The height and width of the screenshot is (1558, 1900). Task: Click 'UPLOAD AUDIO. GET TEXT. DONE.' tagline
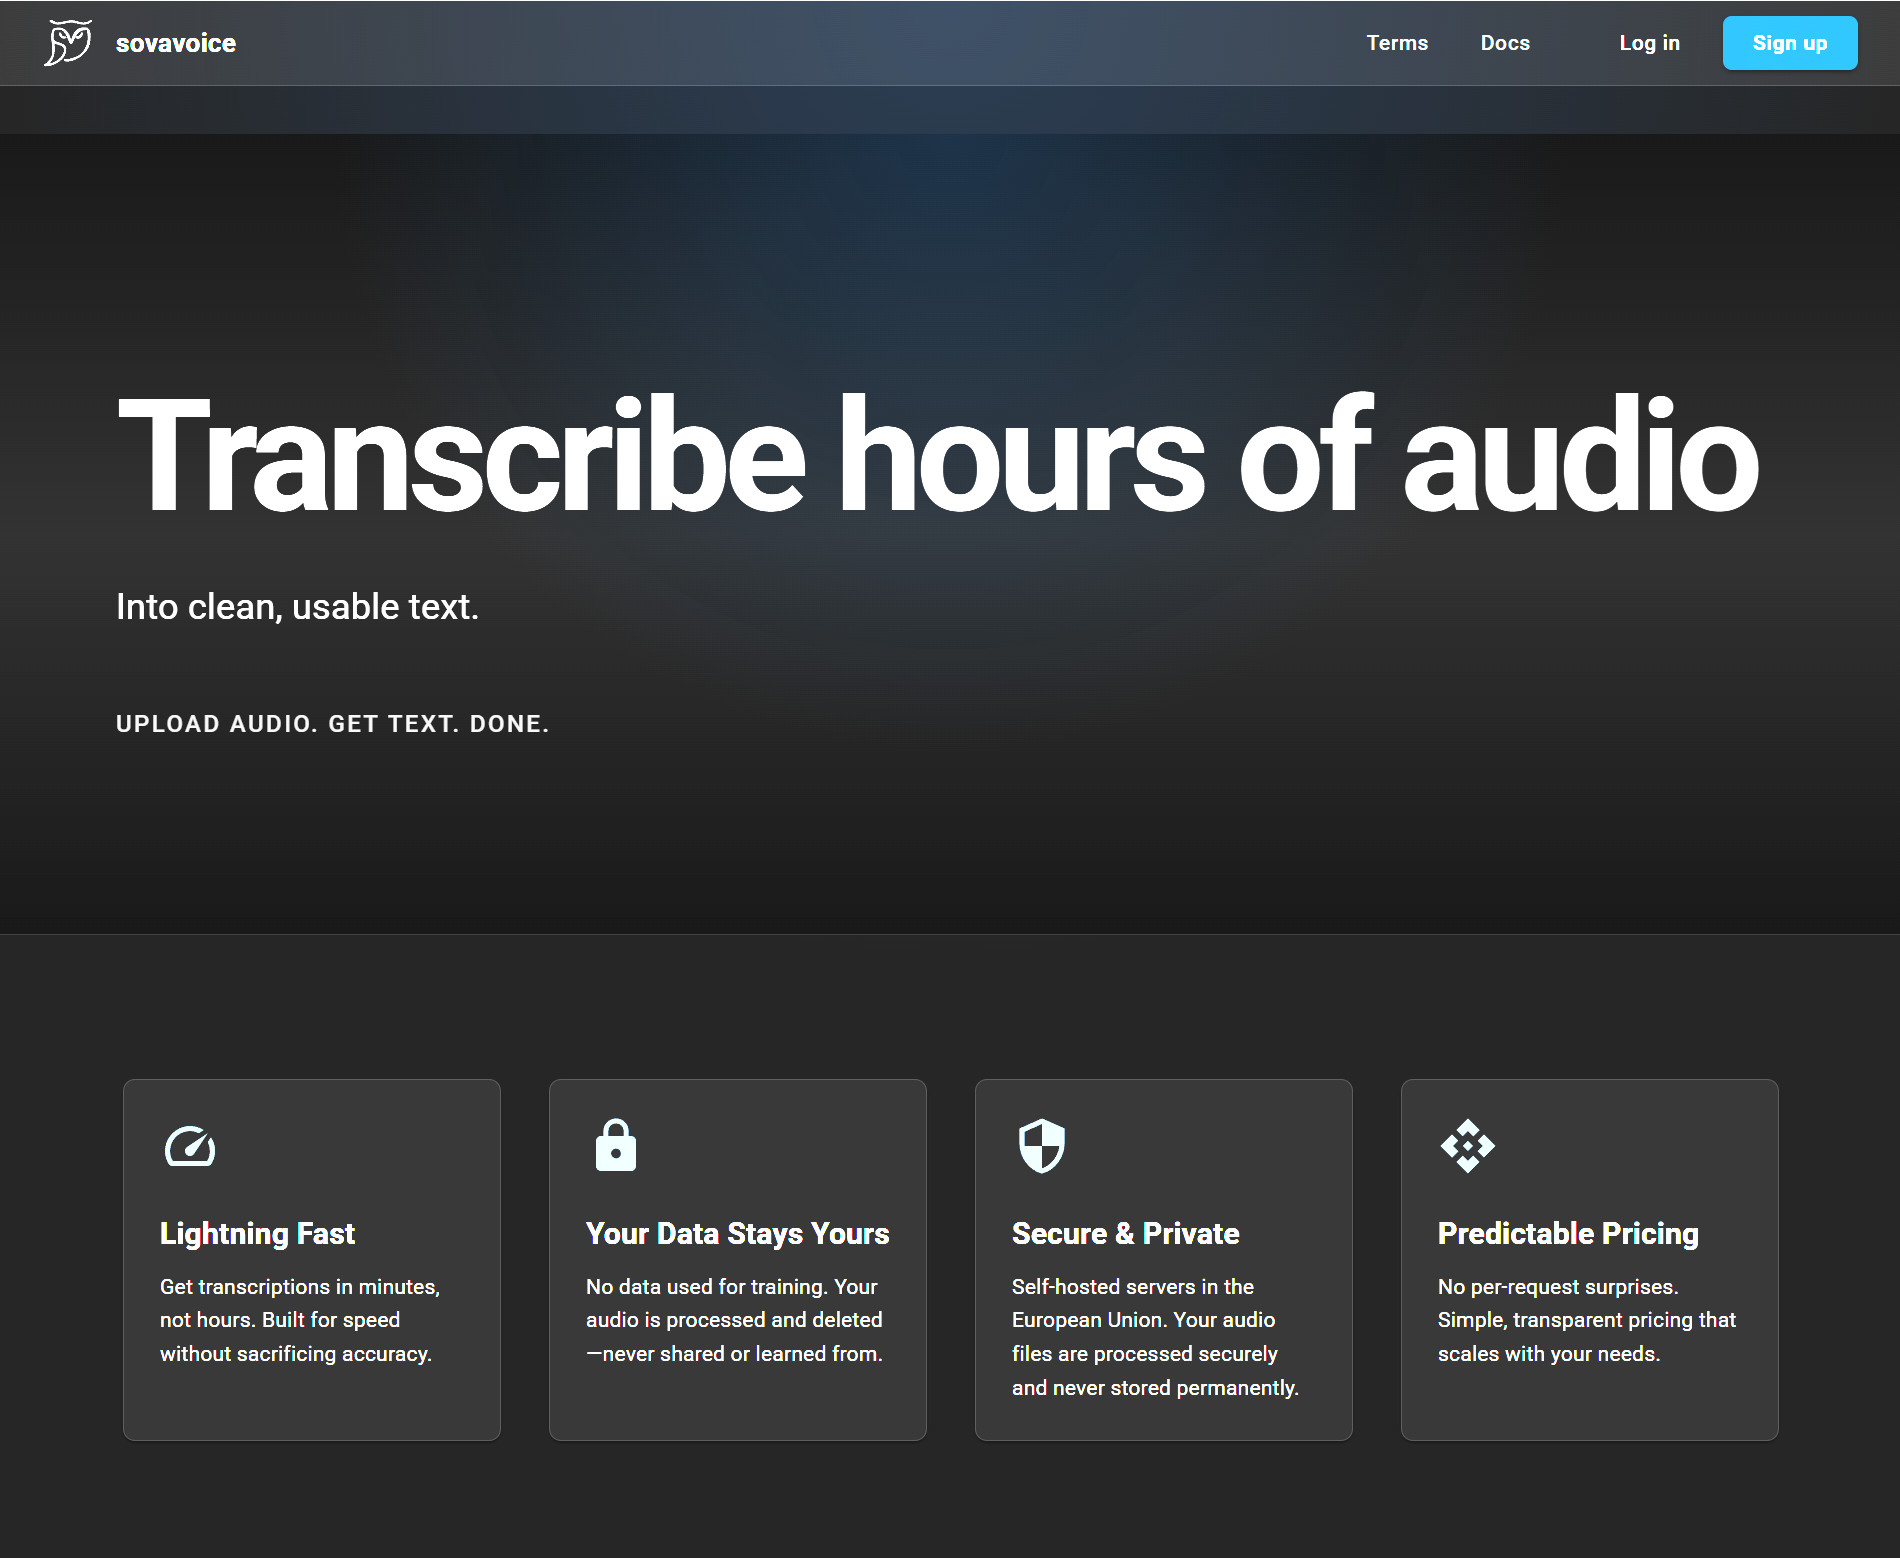(x=332, y=724)
